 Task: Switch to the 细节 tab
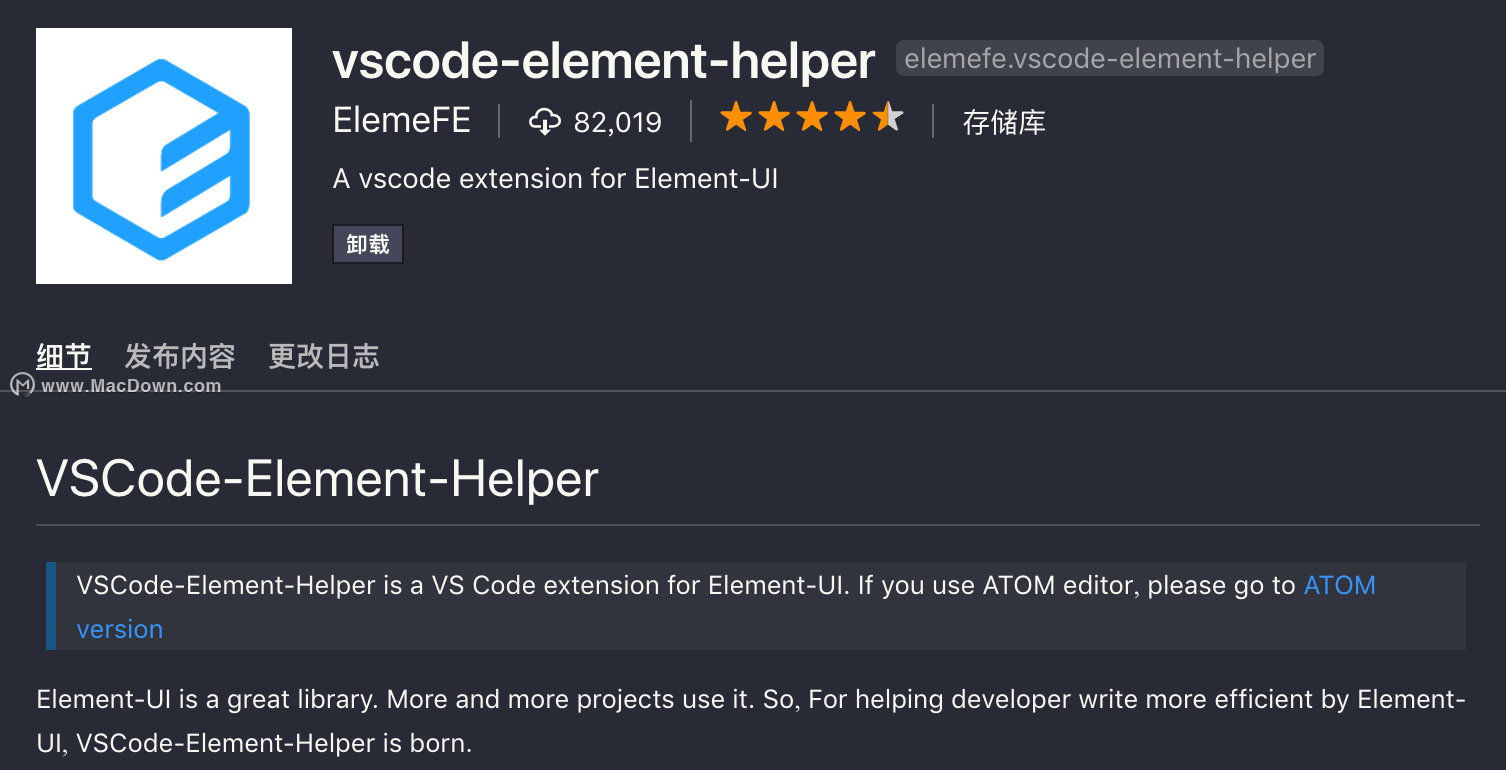(64, 356)
